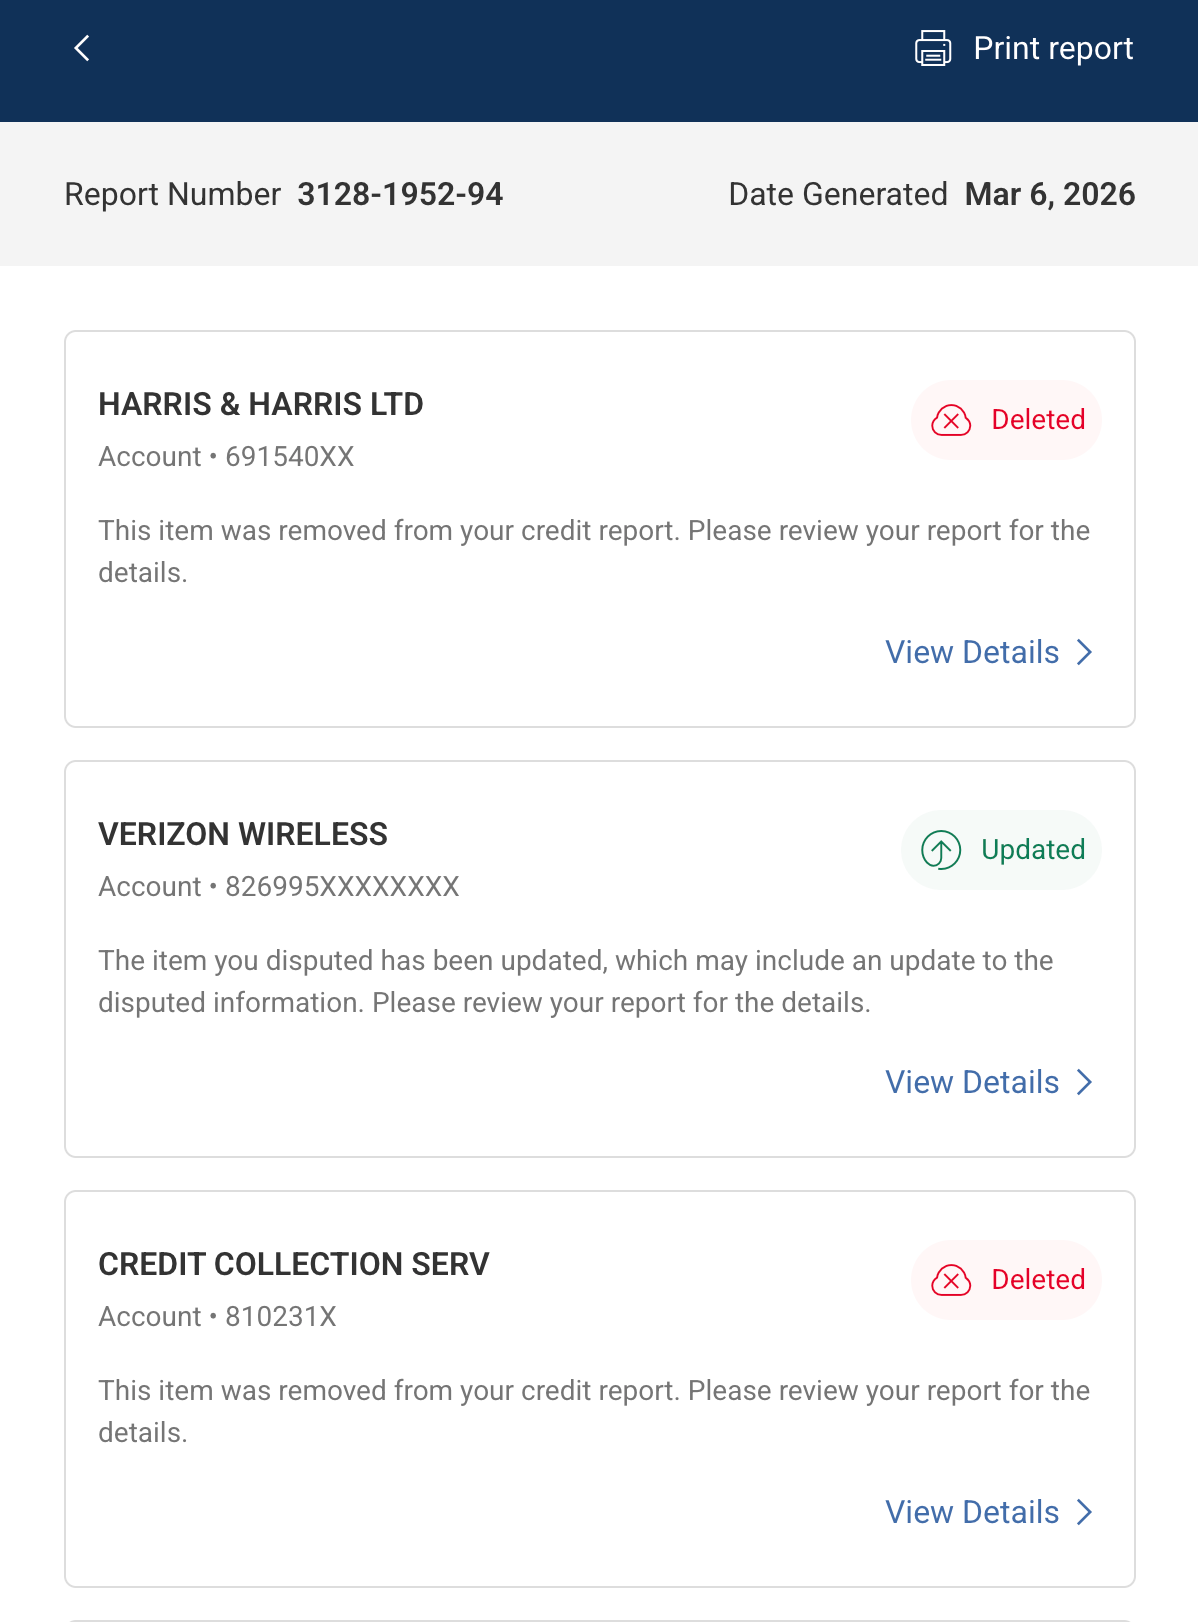Open View Details for Verizon Wireless
Screen dimensions: 1198x1622
[971, 1082]
